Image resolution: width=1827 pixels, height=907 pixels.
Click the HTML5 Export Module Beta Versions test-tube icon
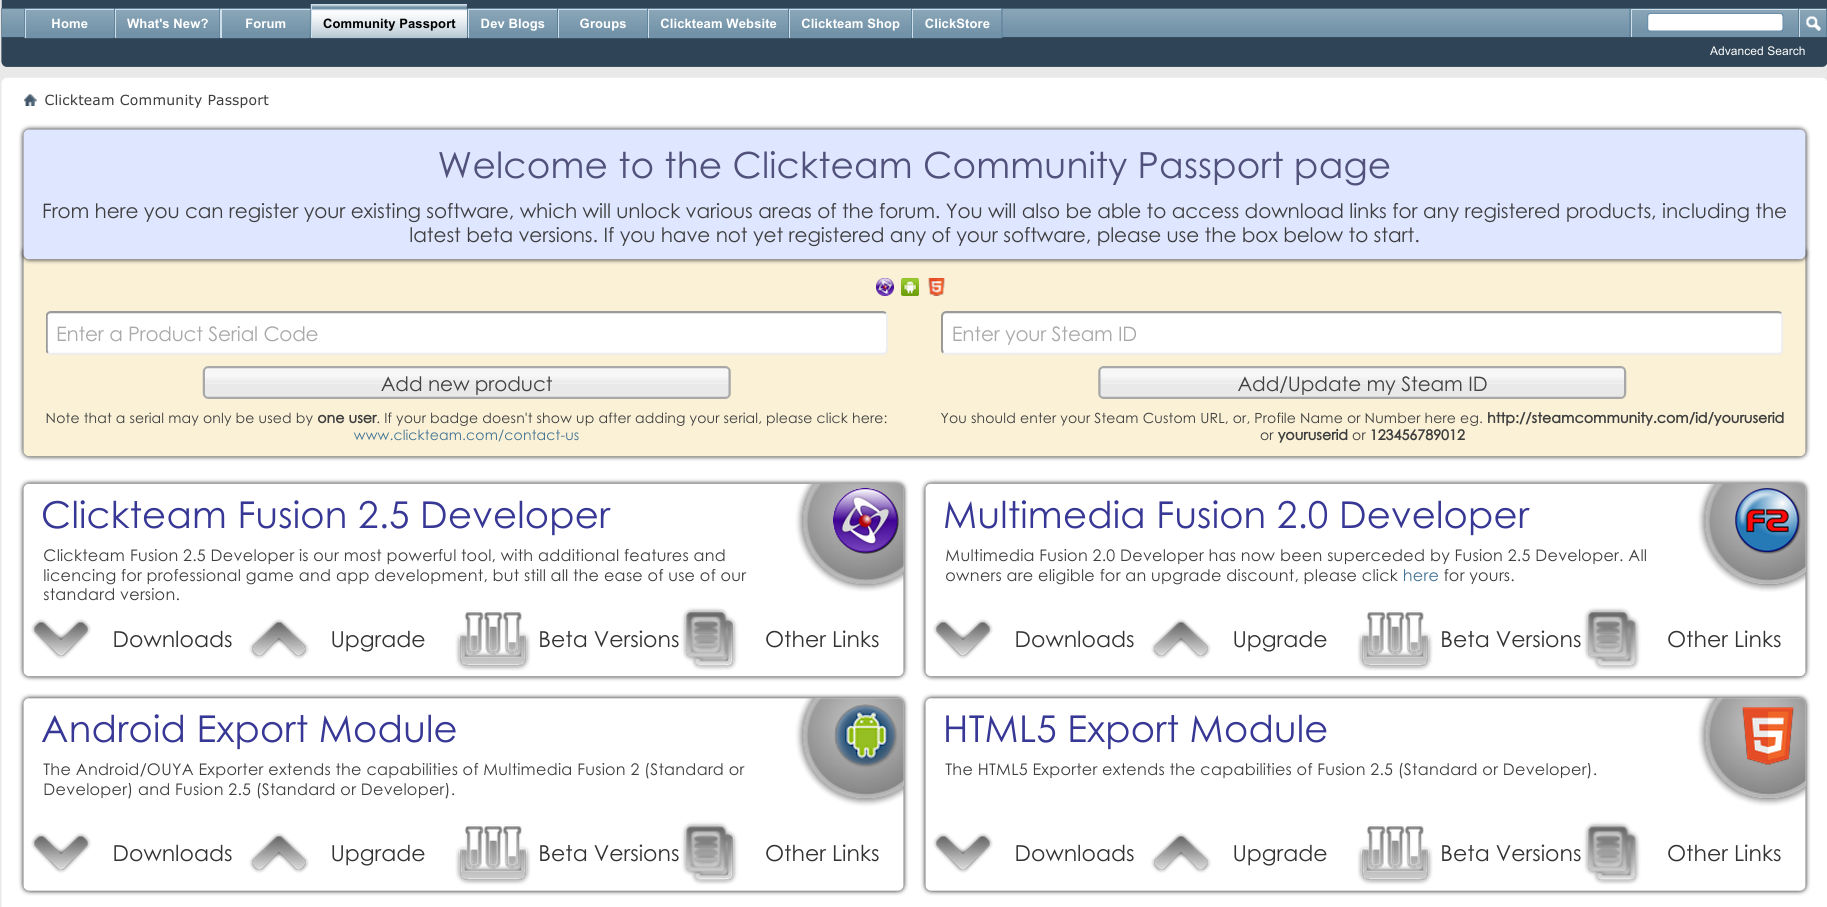pos(1394,853)
